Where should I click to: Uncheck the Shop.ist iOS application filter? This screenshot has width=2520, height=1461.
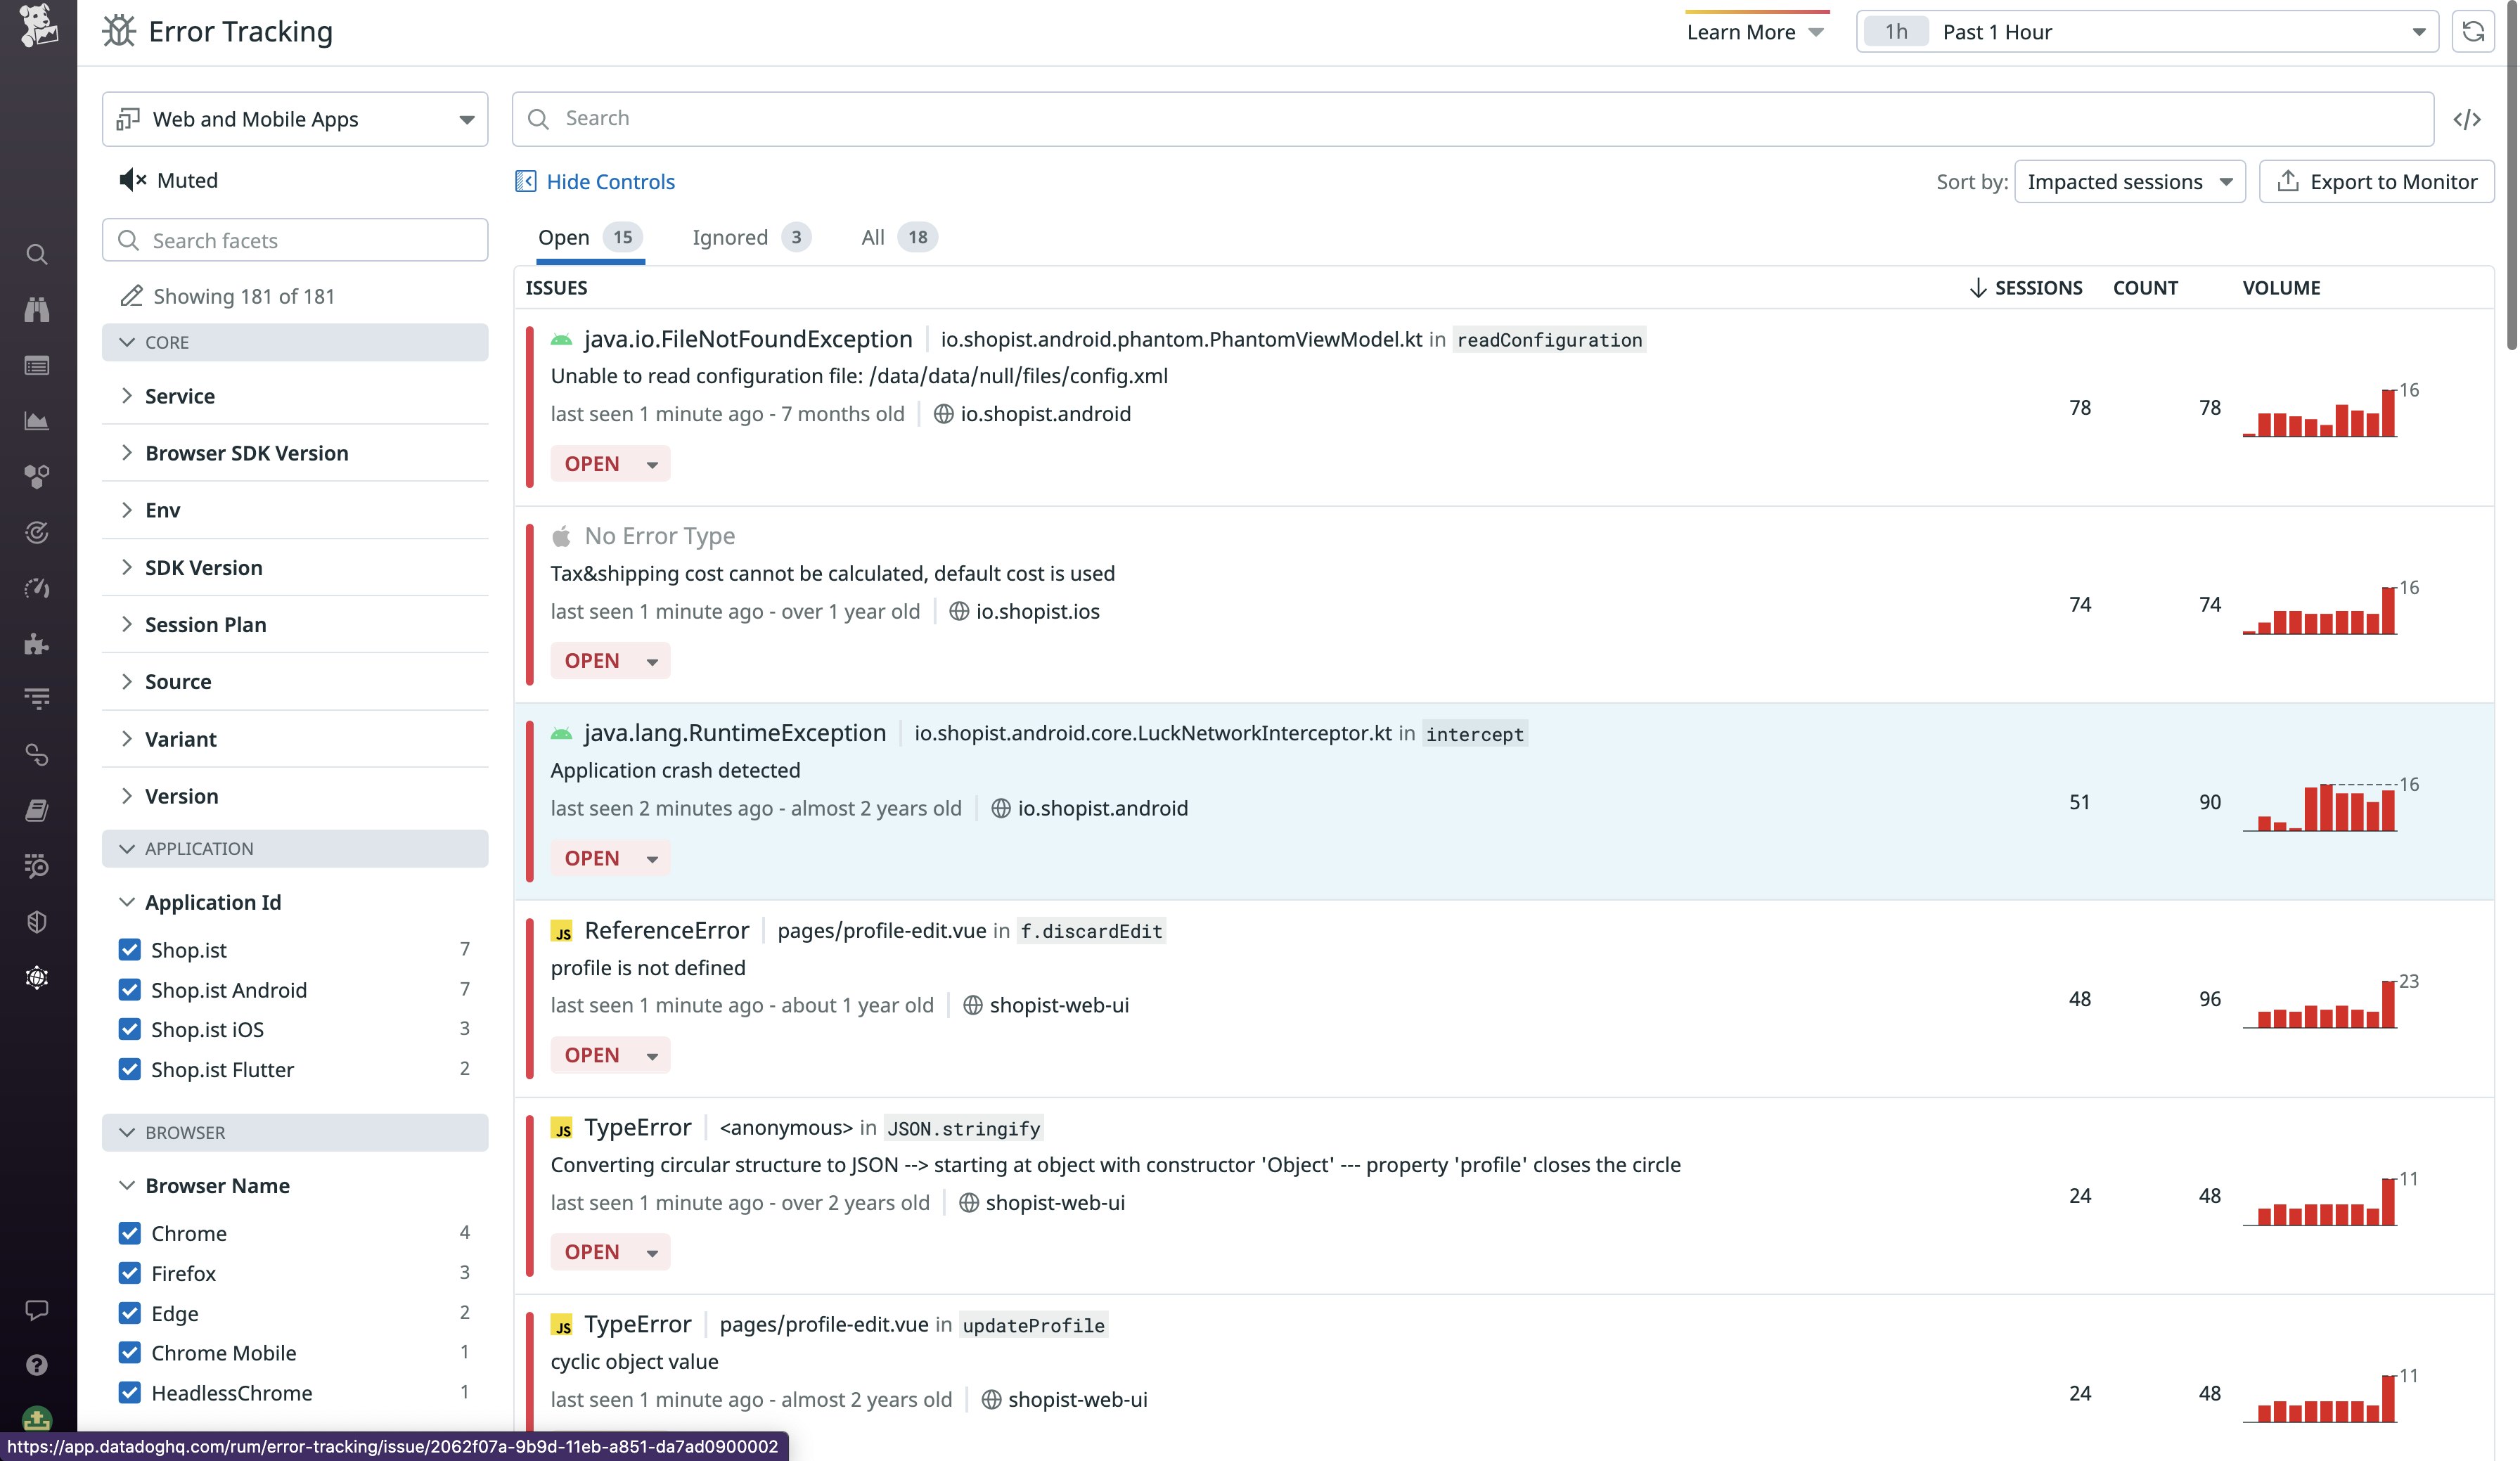pos(130,1029)
